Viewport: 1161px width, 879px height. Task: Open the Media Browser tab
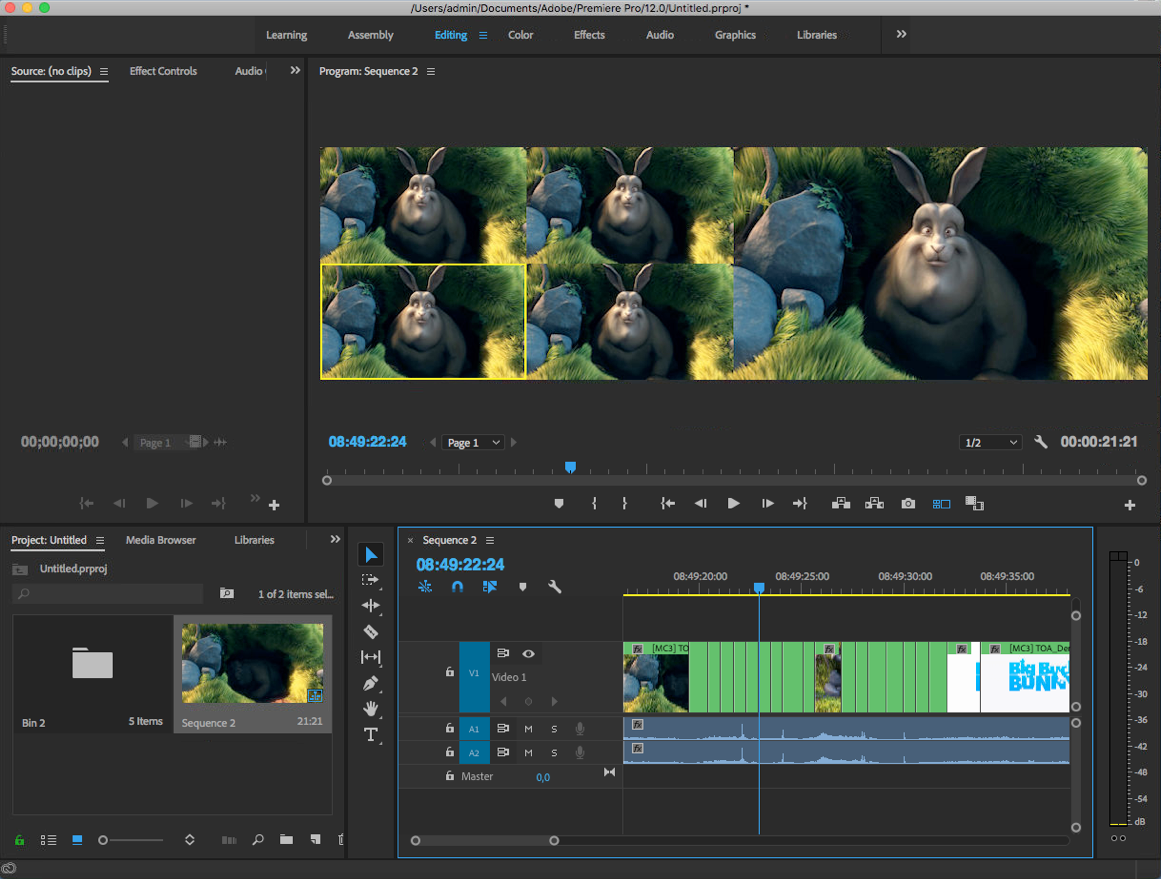(161, 540)
